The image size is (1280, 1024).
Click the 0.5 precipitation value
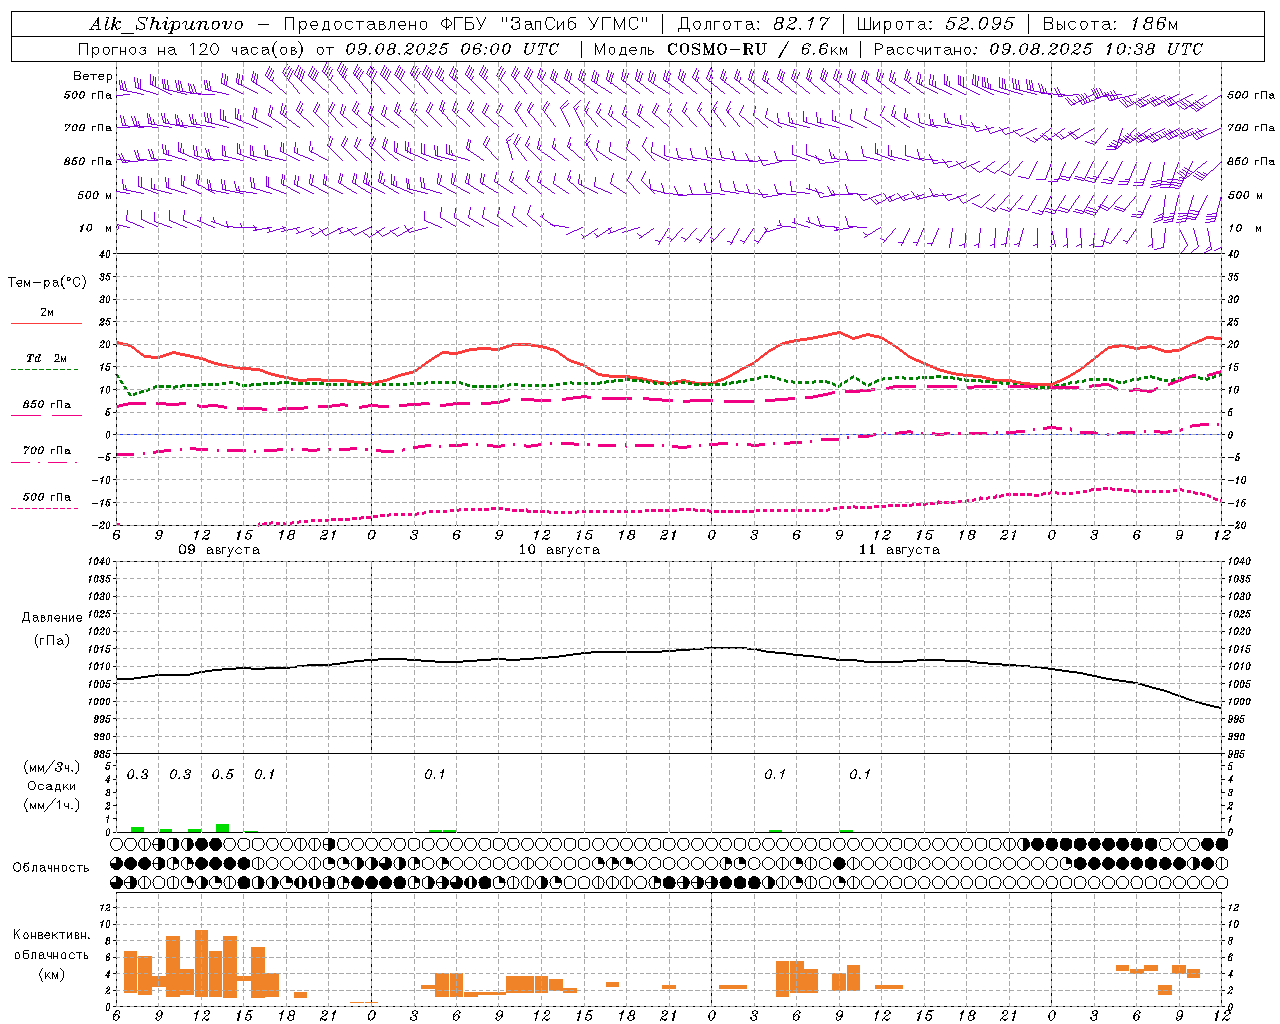pos(223,775)
